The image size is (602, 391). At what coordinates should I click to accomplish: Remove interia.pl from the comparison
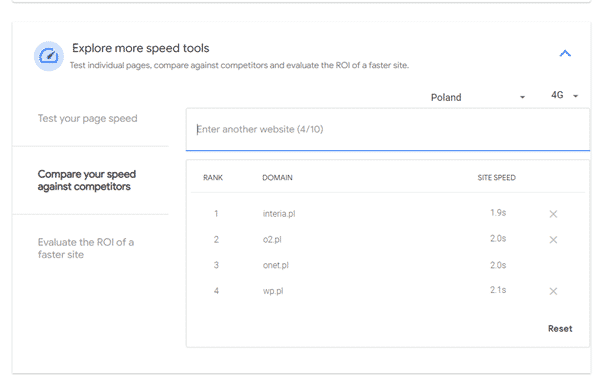[553, 214]
